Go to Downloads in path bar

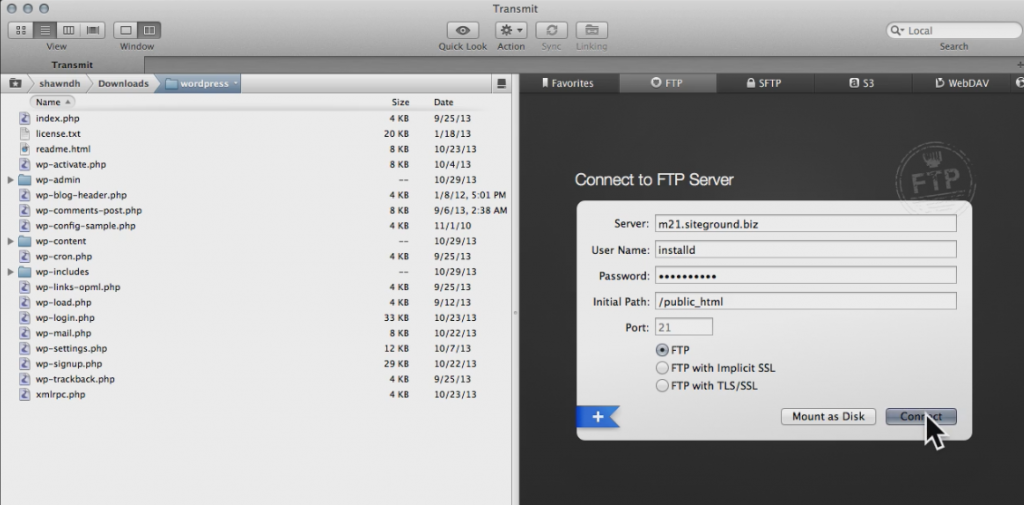(x=123, y=84)
